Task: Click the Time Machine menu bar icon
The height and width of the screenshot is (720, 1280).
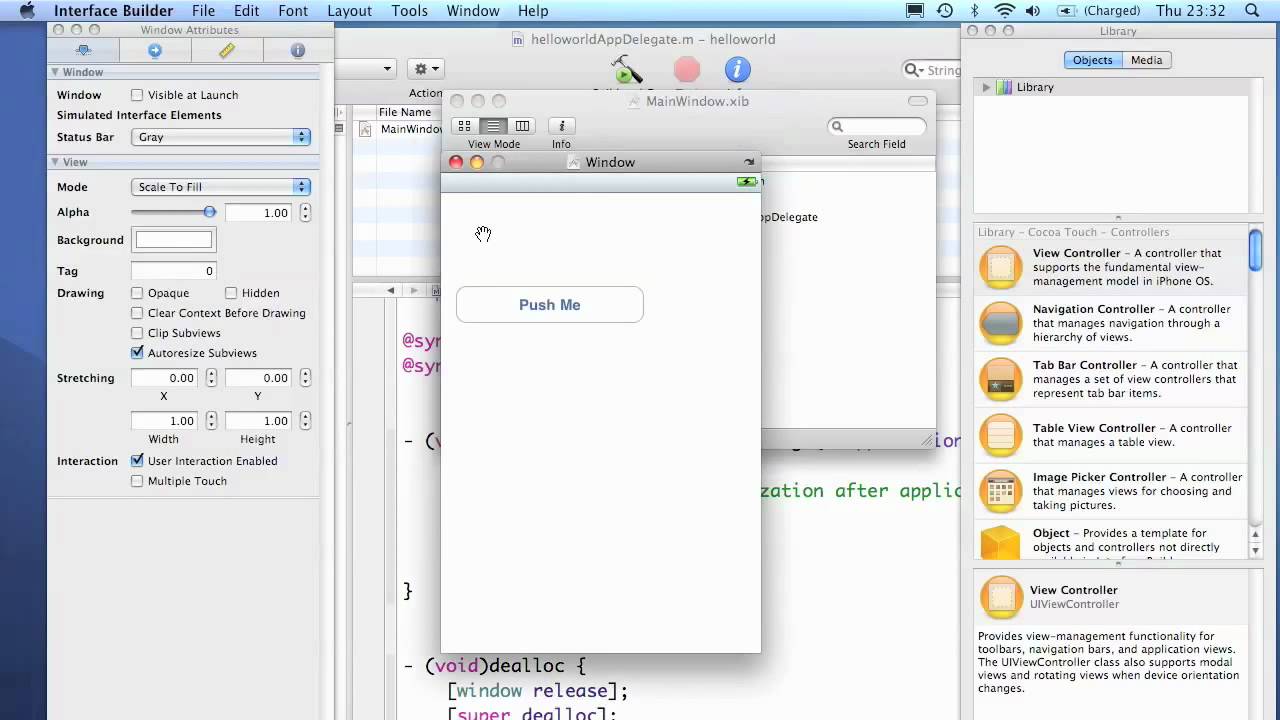Action: tap(945, 11)
